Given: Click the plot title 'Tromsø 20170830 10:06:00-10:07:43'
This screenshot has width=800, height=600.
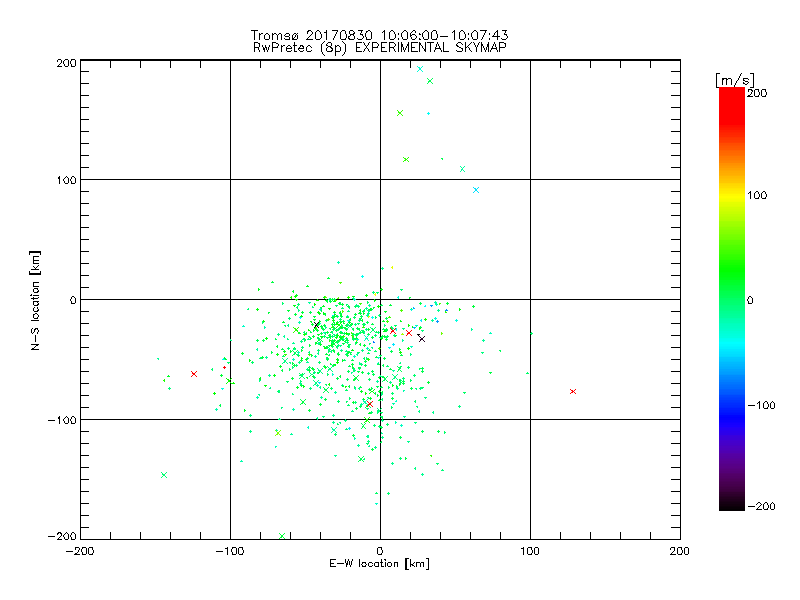Looking at the screenshot, I should [x=379, y=35].
